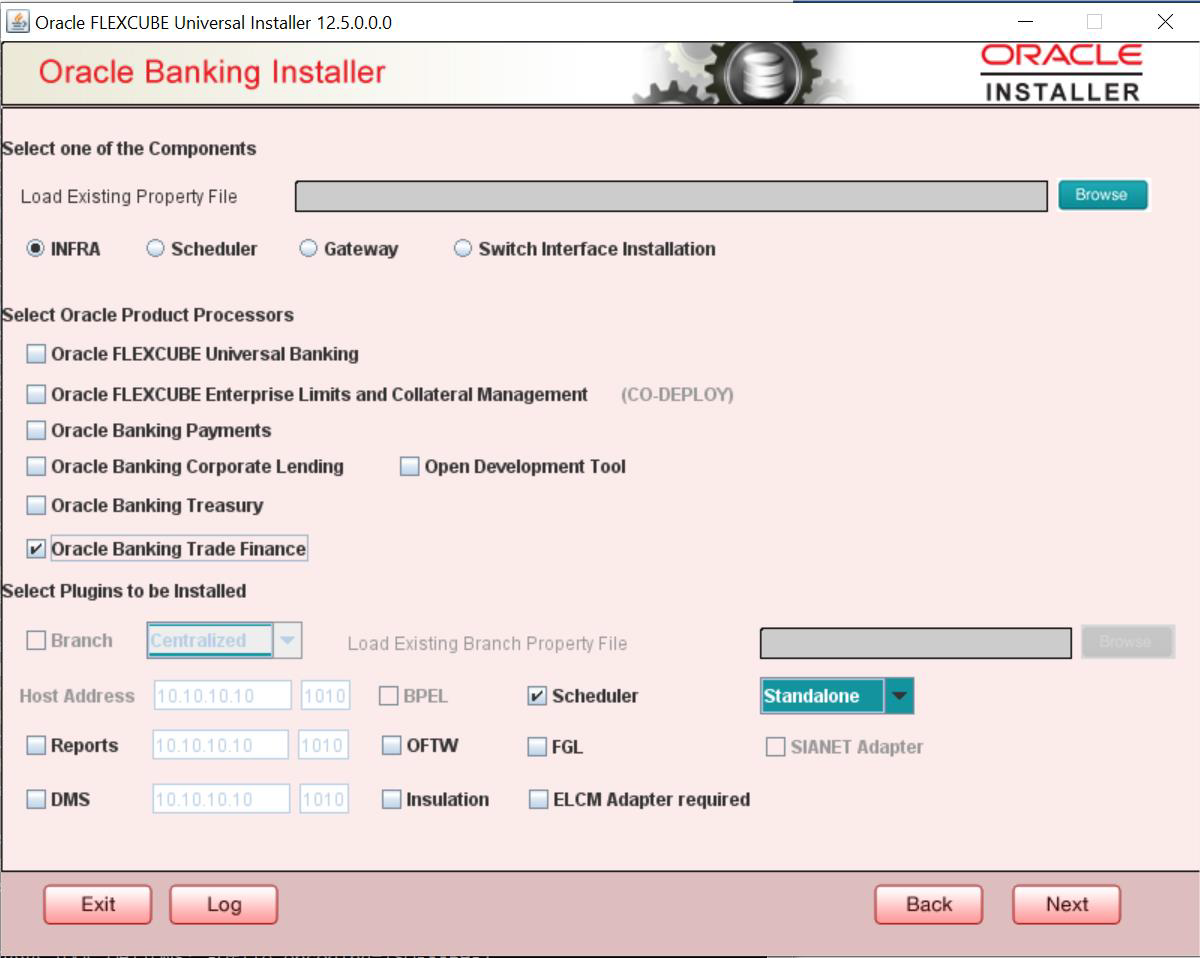Check Oracle Banking Payments processor
Viewport: 1200px width, 958px height.
(36, 430)
